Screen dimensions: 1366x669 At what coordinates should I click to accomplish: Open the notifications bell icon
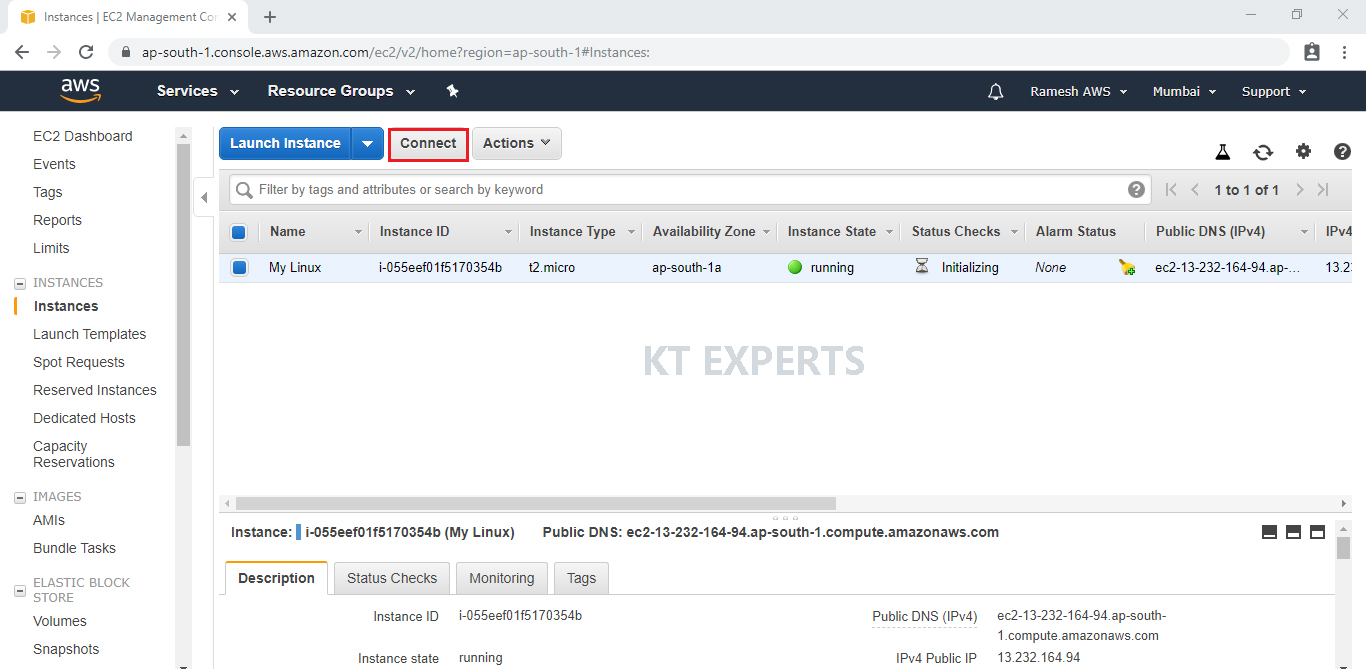(x=995, y=92)
